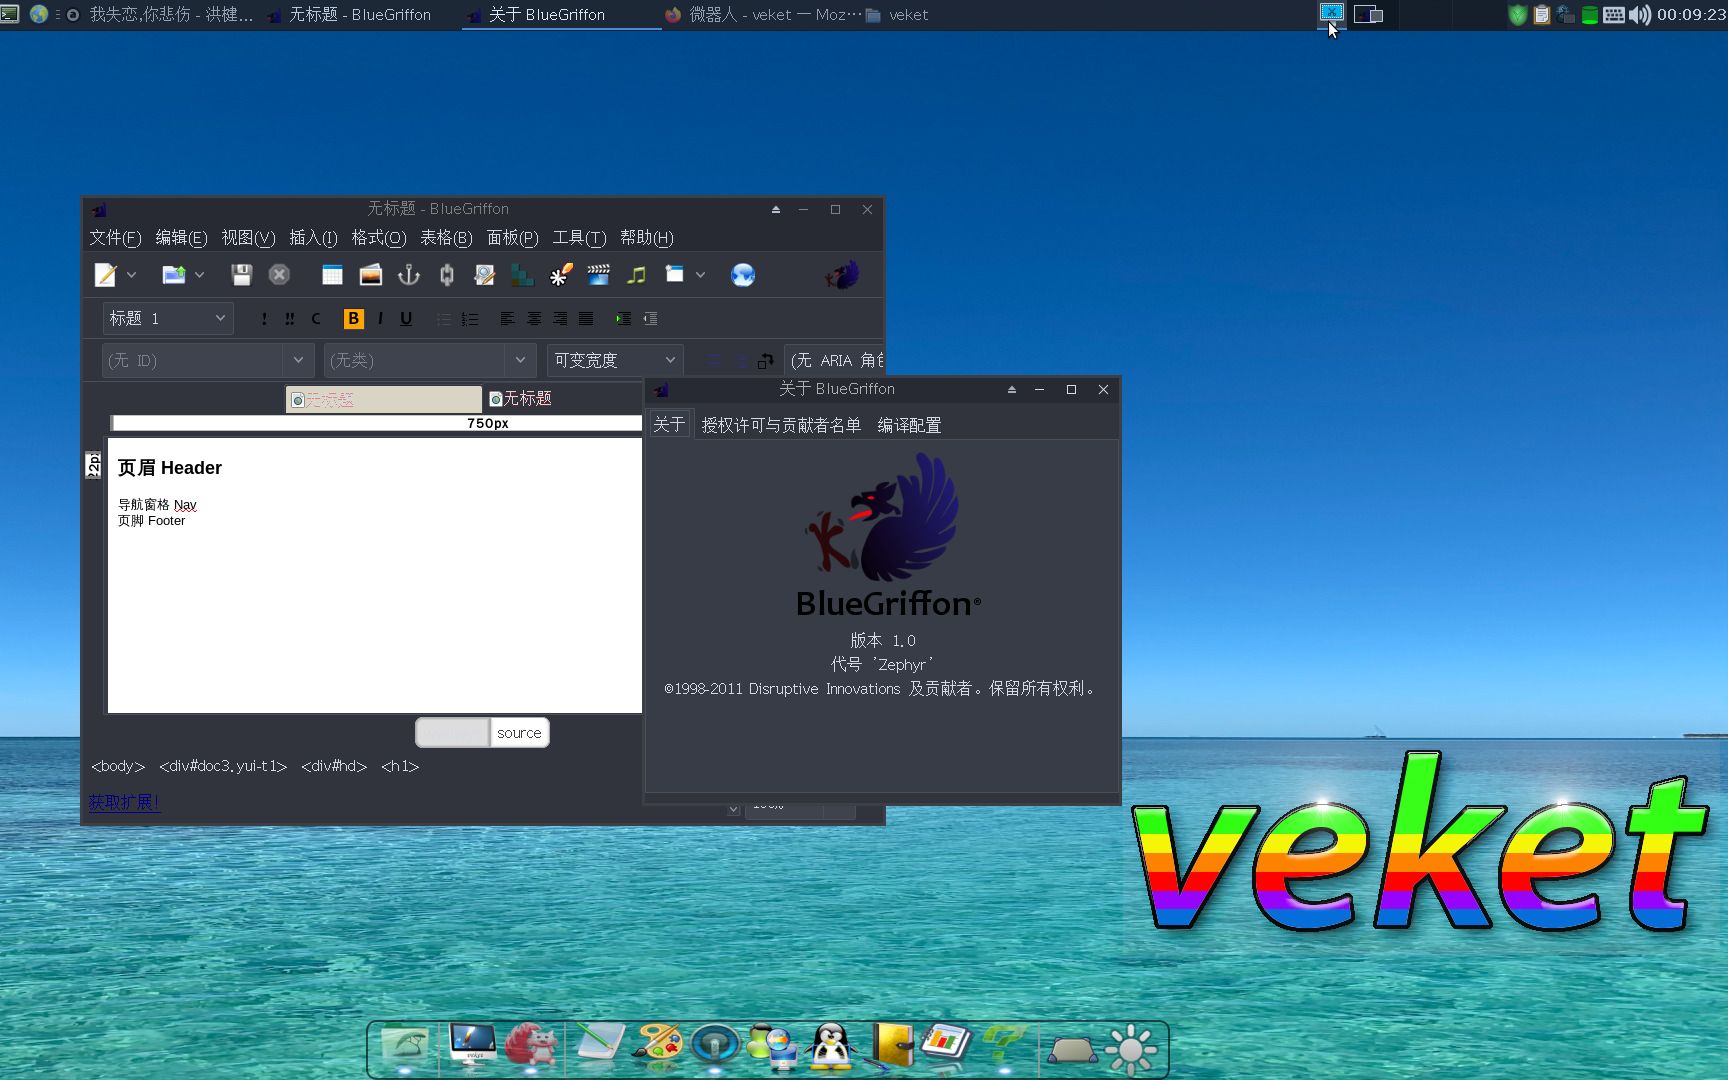Open the paint palette icon in dock
Screen dimensions: 1728x1080
(658, 1047)
